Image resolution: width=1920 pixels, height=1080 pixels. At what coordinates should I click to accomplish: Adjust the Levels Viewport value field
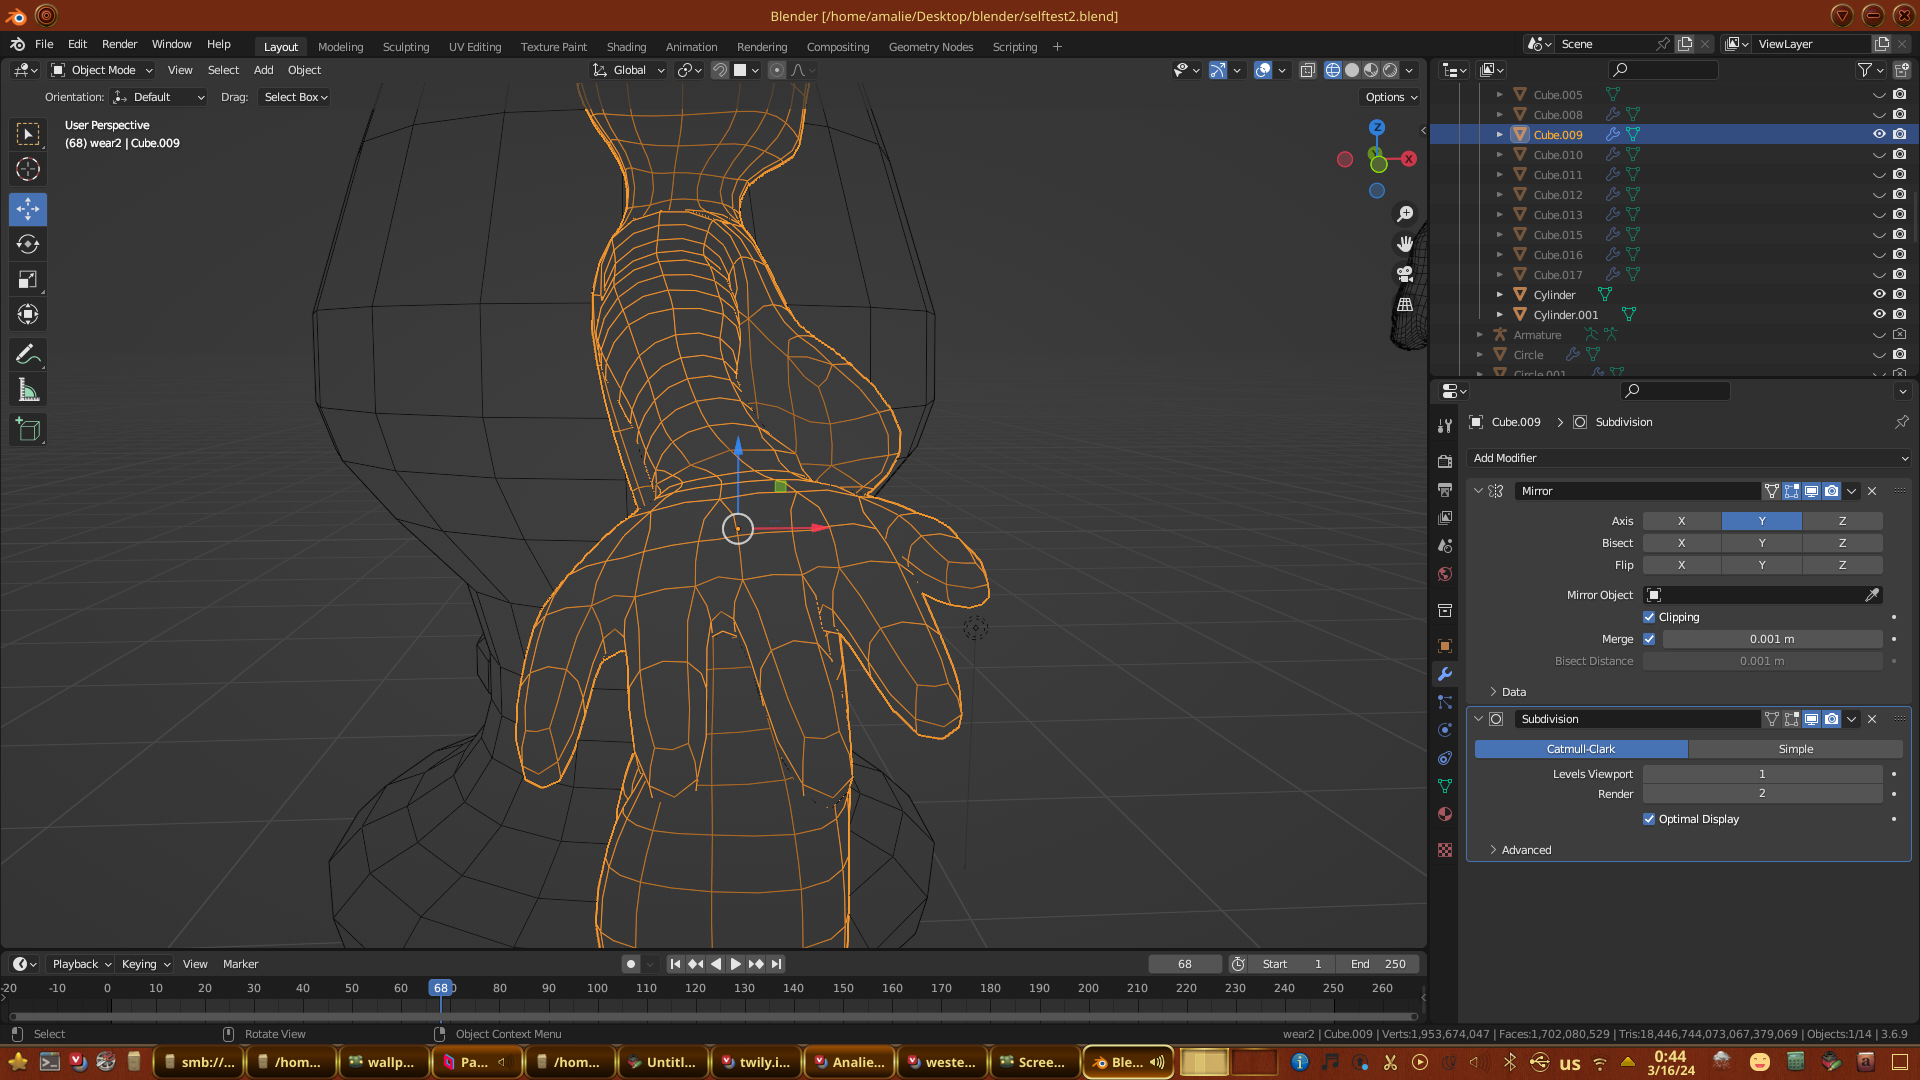click(1762, 774)
